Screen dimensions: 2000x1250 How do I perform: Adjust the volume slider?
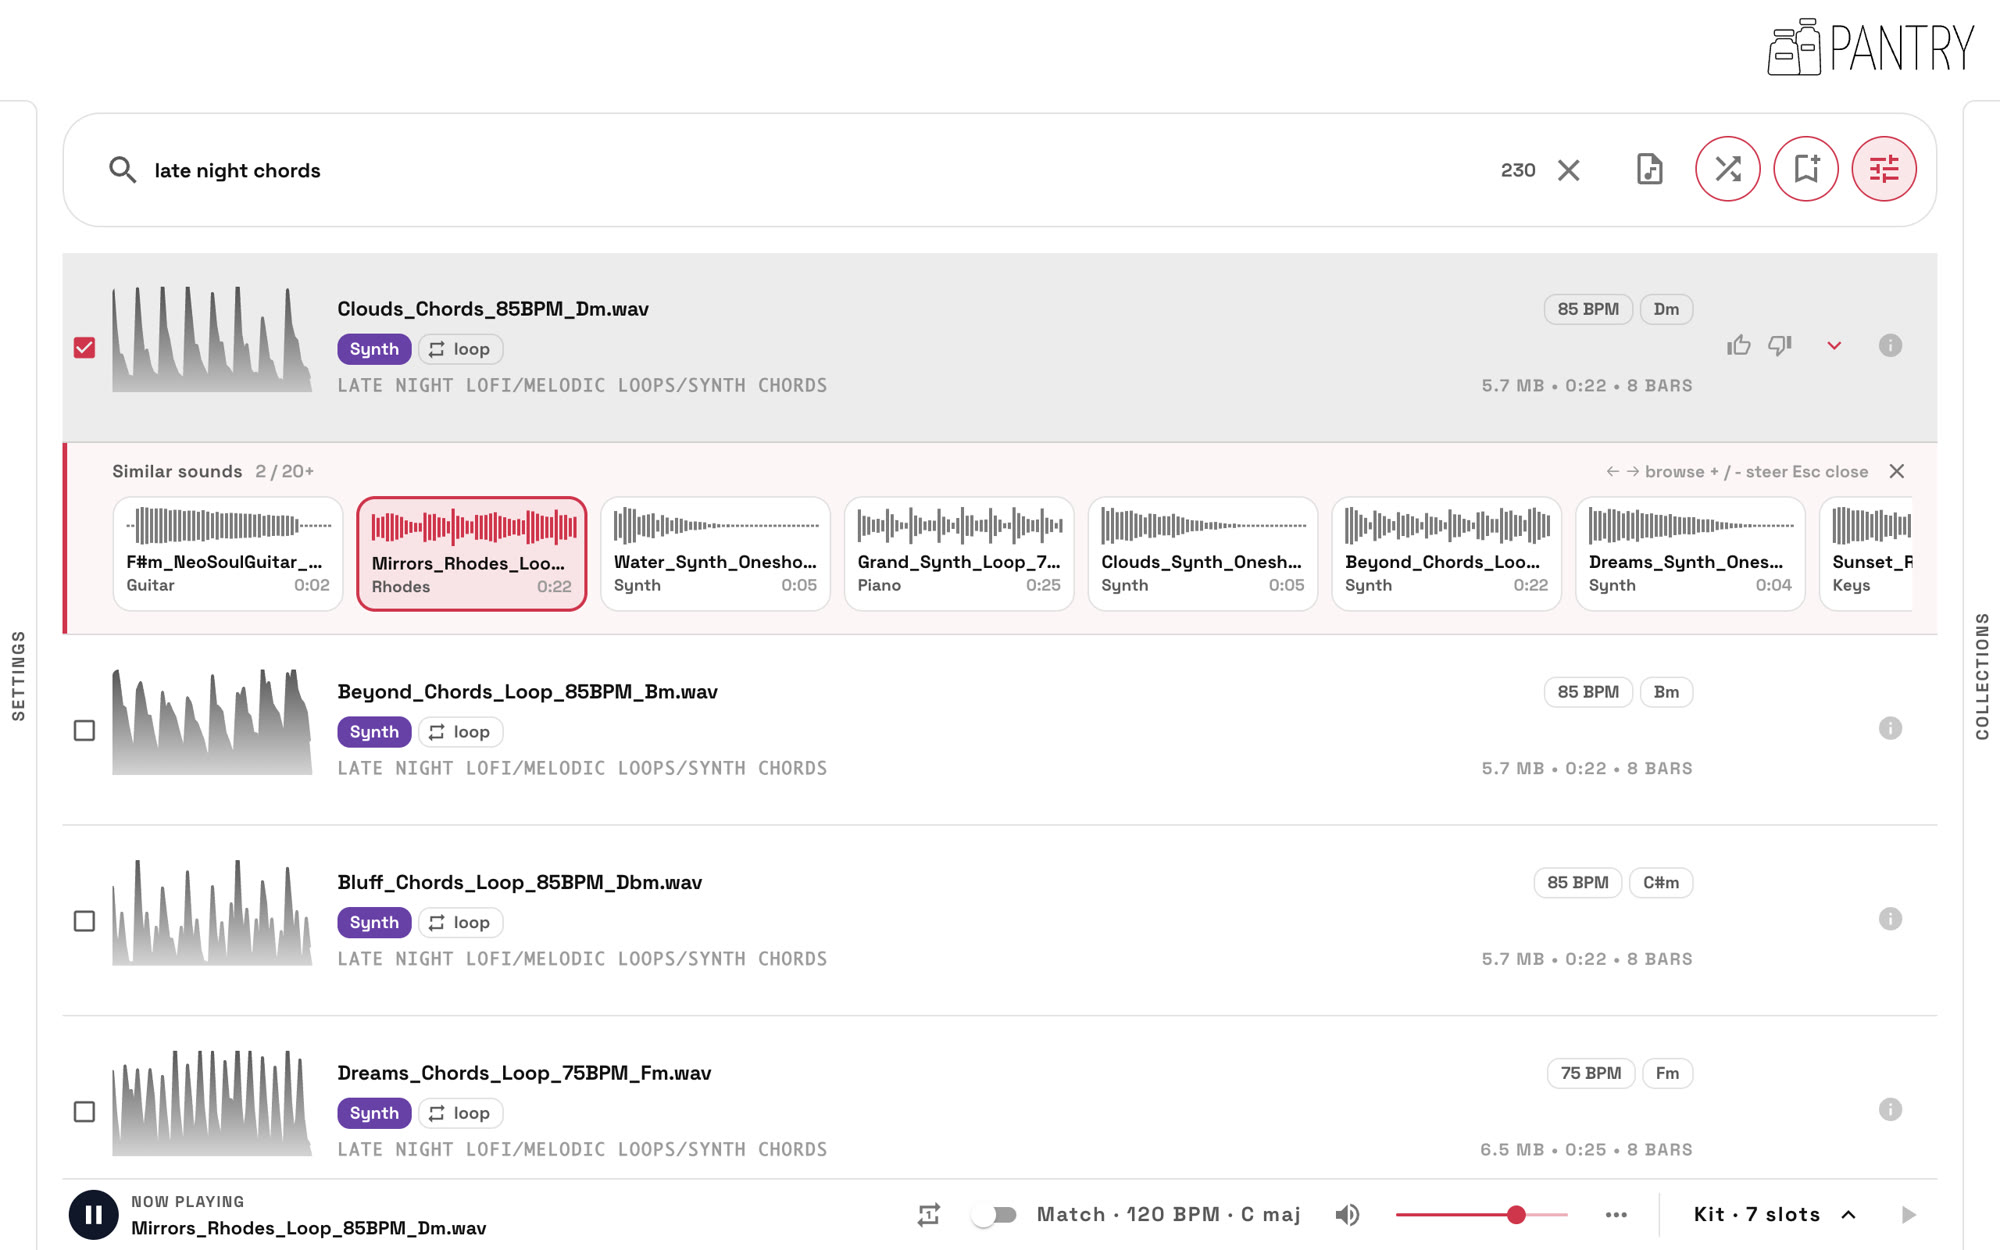1481,1215
